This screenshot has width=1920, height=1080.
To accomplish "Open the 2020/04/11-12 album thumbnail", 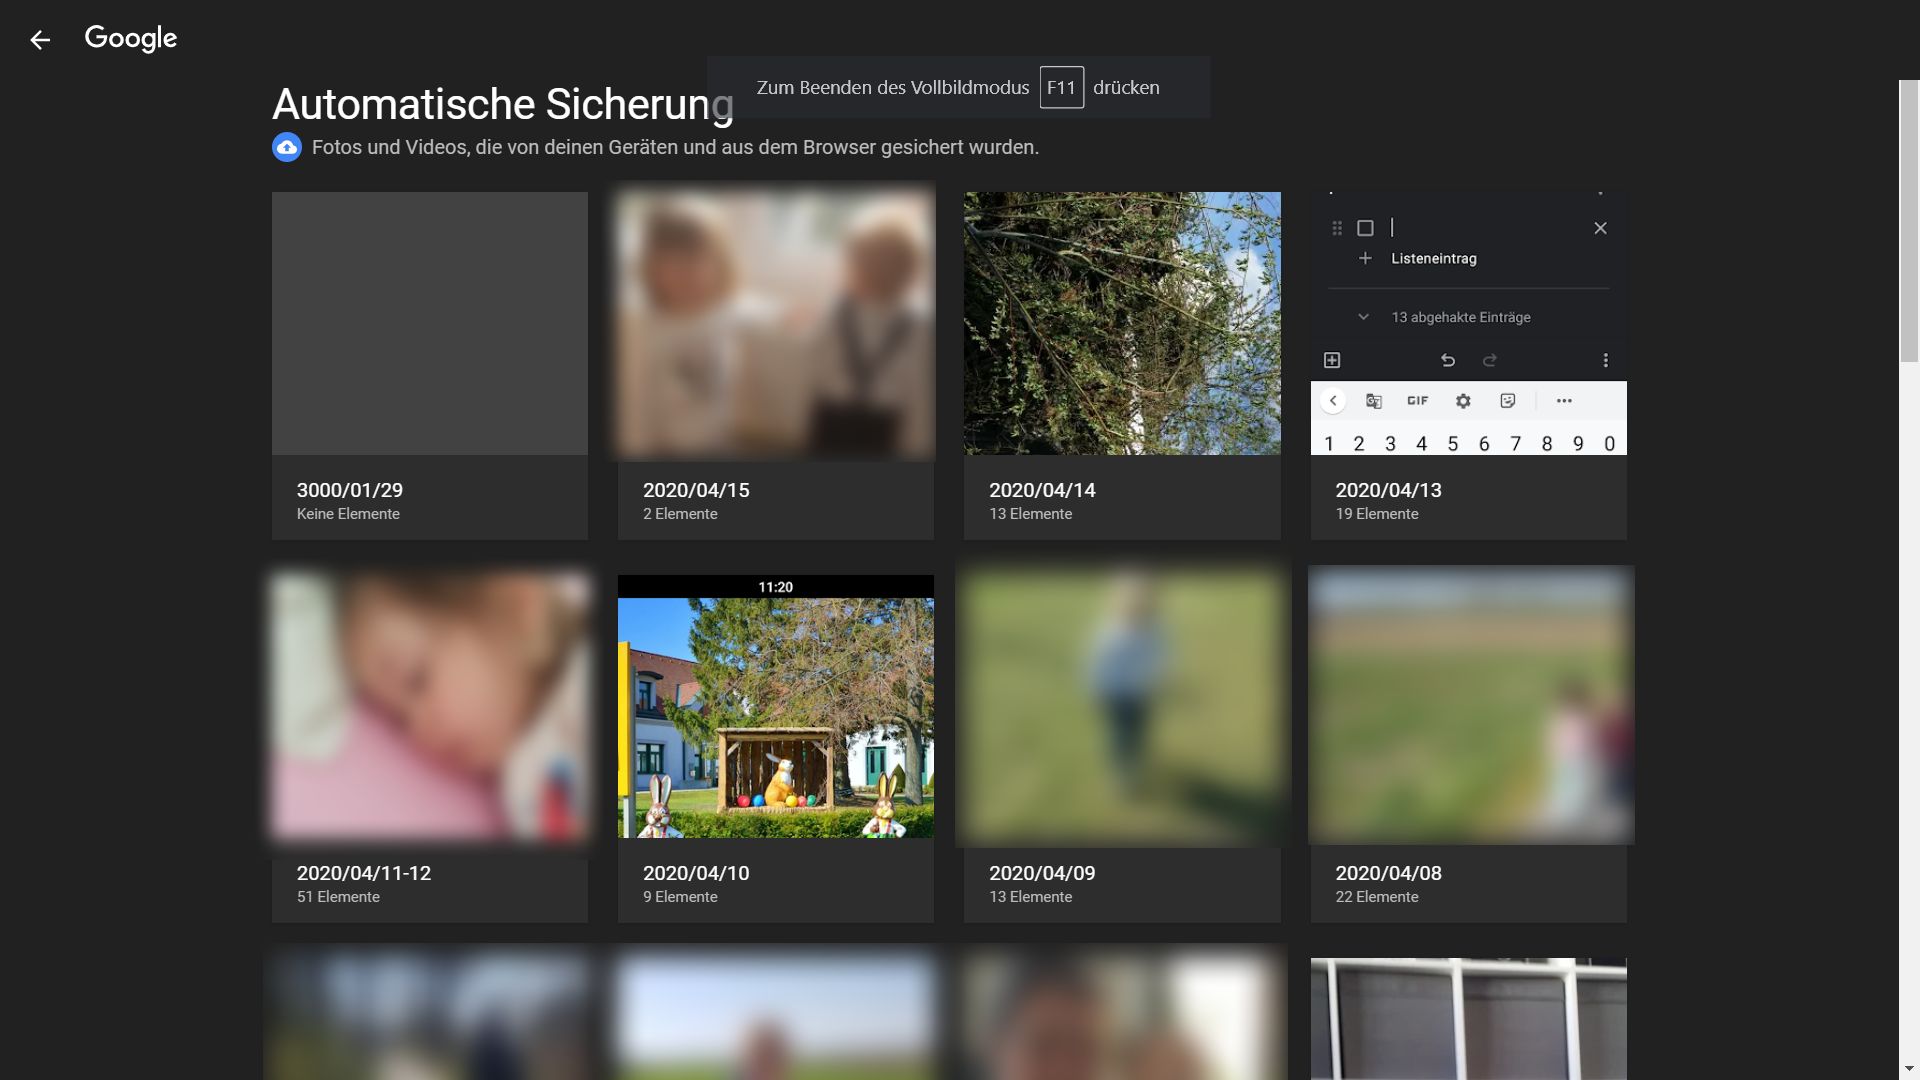I will click(430, 706).
